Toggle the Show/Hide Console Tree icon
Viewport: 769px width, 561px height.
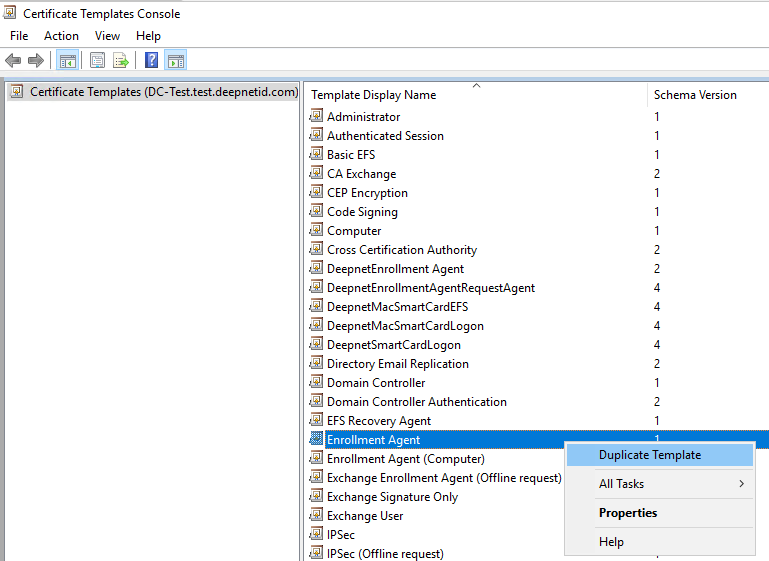point(68,60)
